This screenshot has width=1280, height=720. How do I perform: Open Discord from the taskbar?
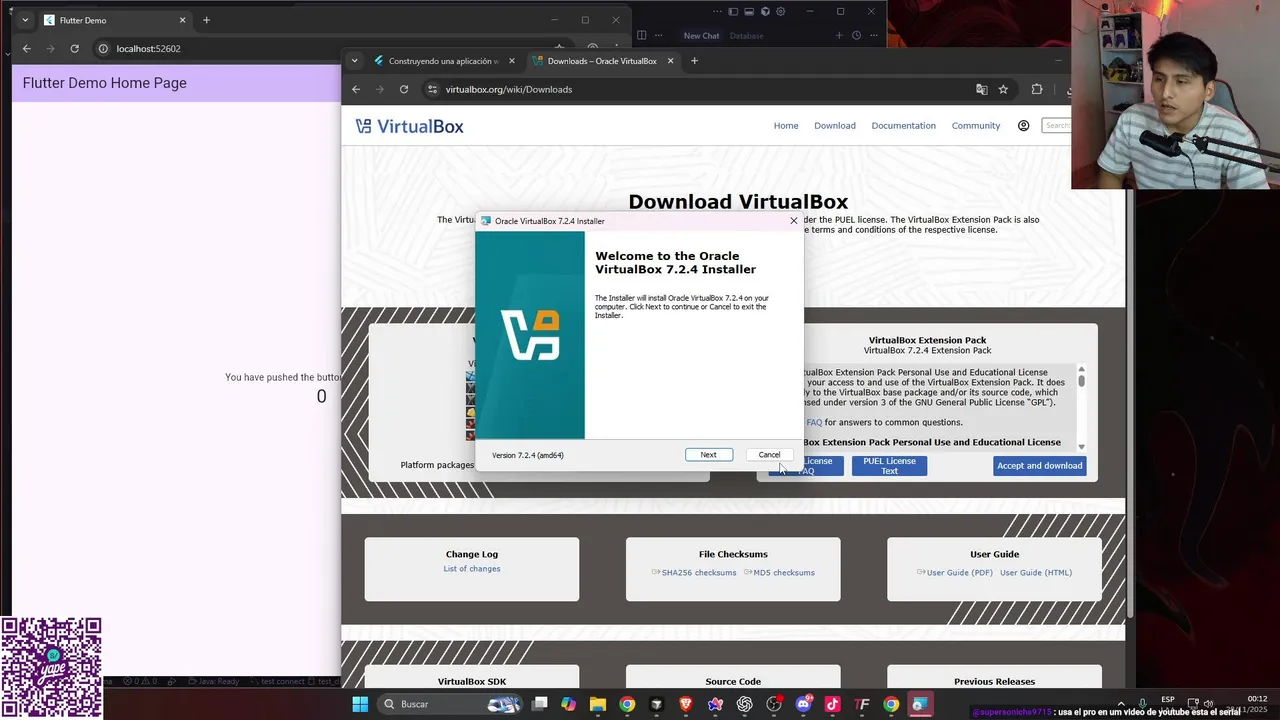(803, 704)
